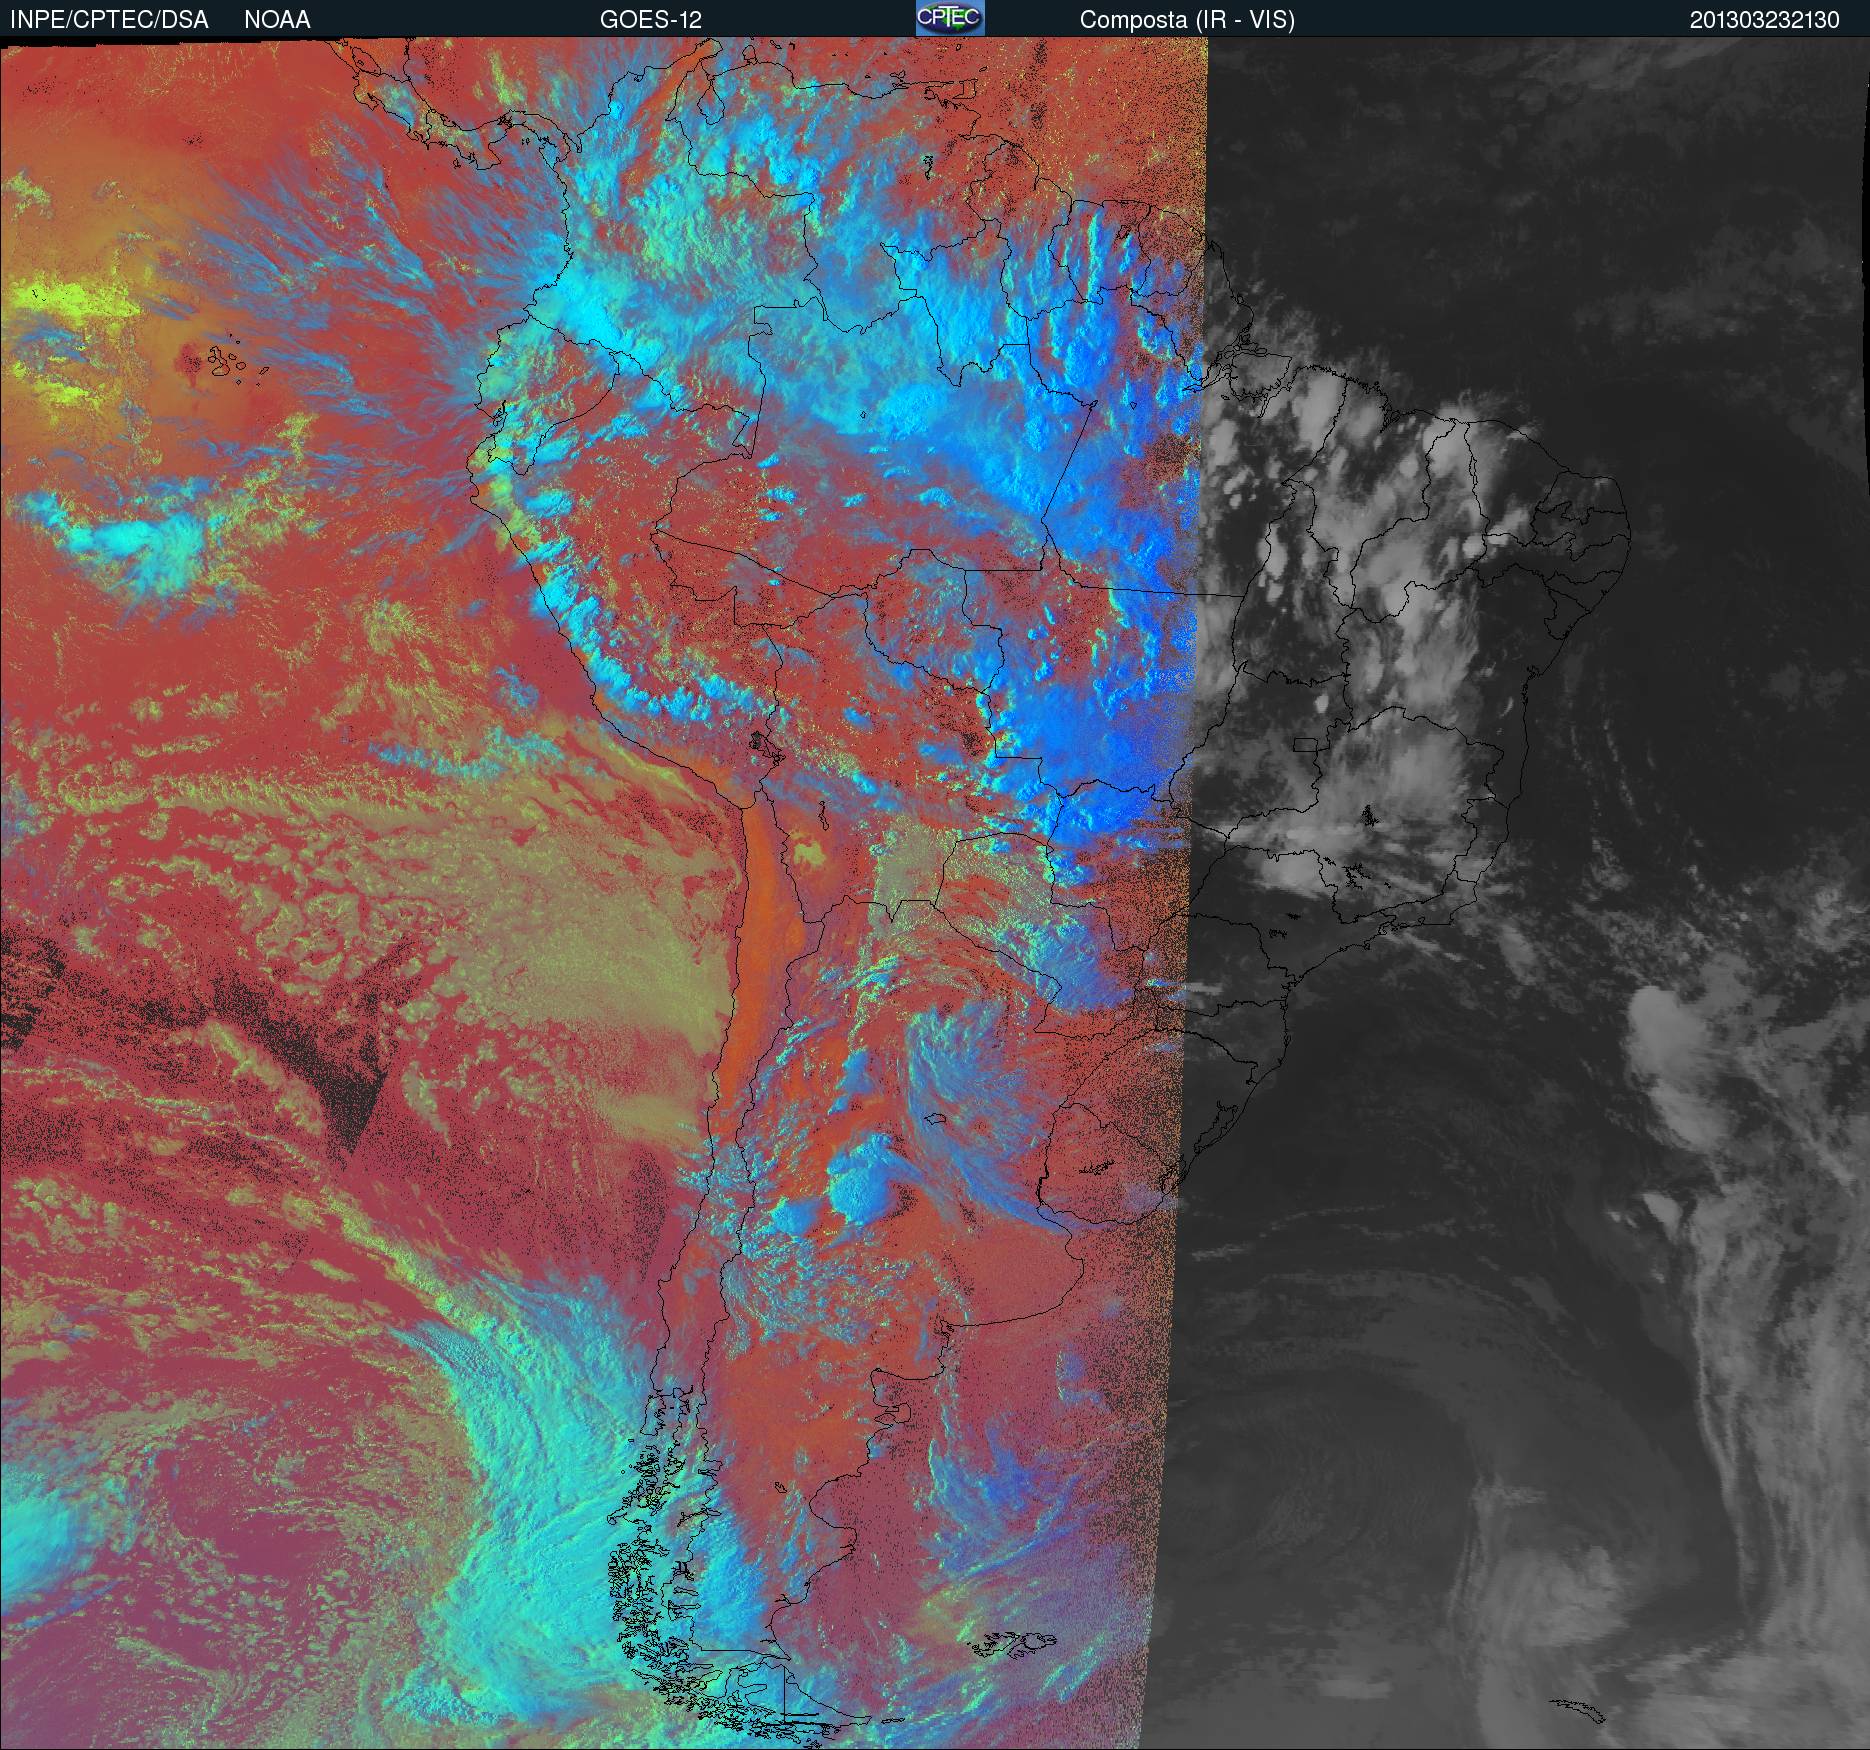Click the GOES-12 satellite label
Viewport: 1870px width, 1750px height.
650,20
